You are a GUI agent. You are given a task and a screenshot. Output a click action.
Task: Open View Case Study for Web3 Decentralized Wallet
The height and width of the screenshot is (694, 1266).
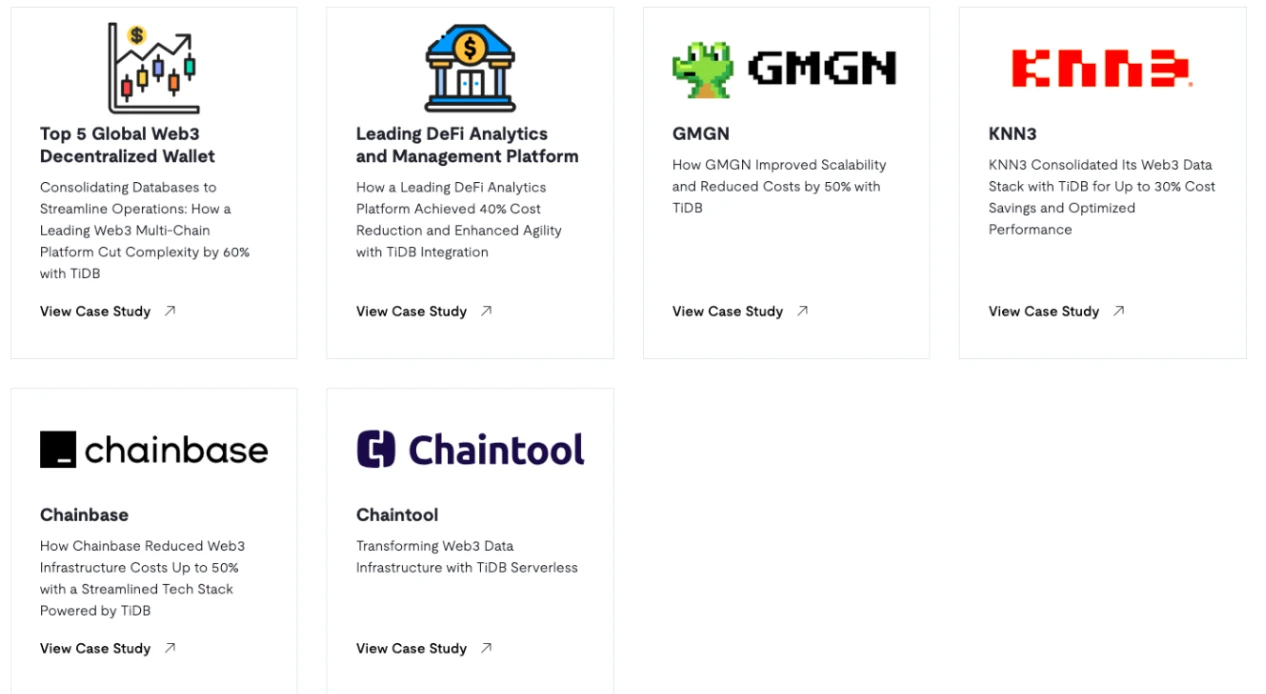(x=108, y=311)
